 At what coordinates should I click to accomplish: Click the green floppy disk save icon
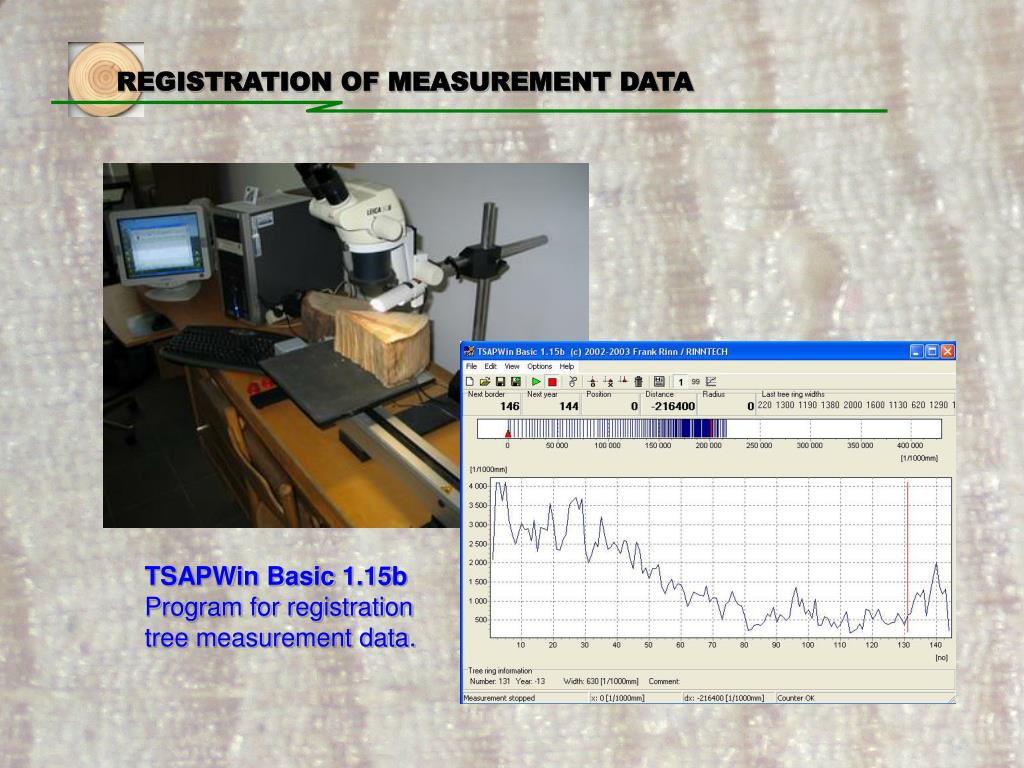tap(515, 381)
